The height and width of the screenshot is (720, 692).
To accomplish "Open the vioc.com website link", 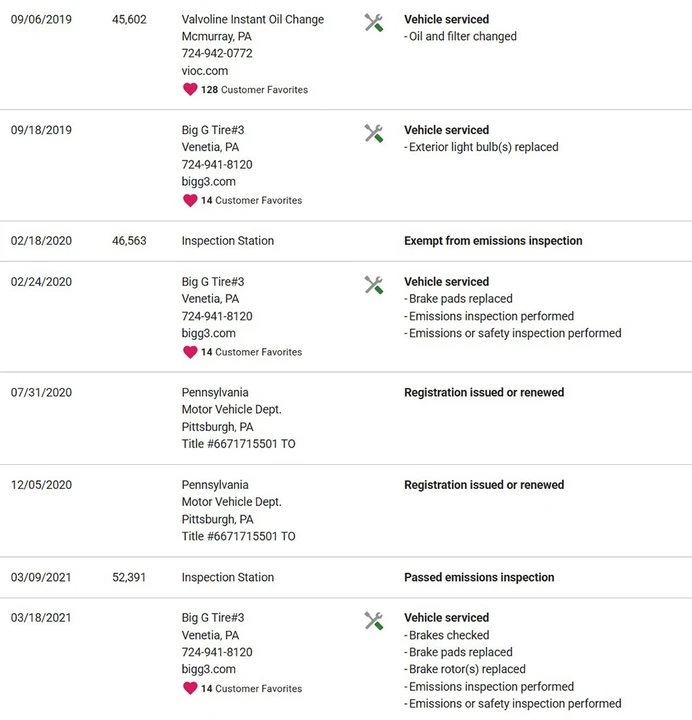I will click(x=205, y=71).
